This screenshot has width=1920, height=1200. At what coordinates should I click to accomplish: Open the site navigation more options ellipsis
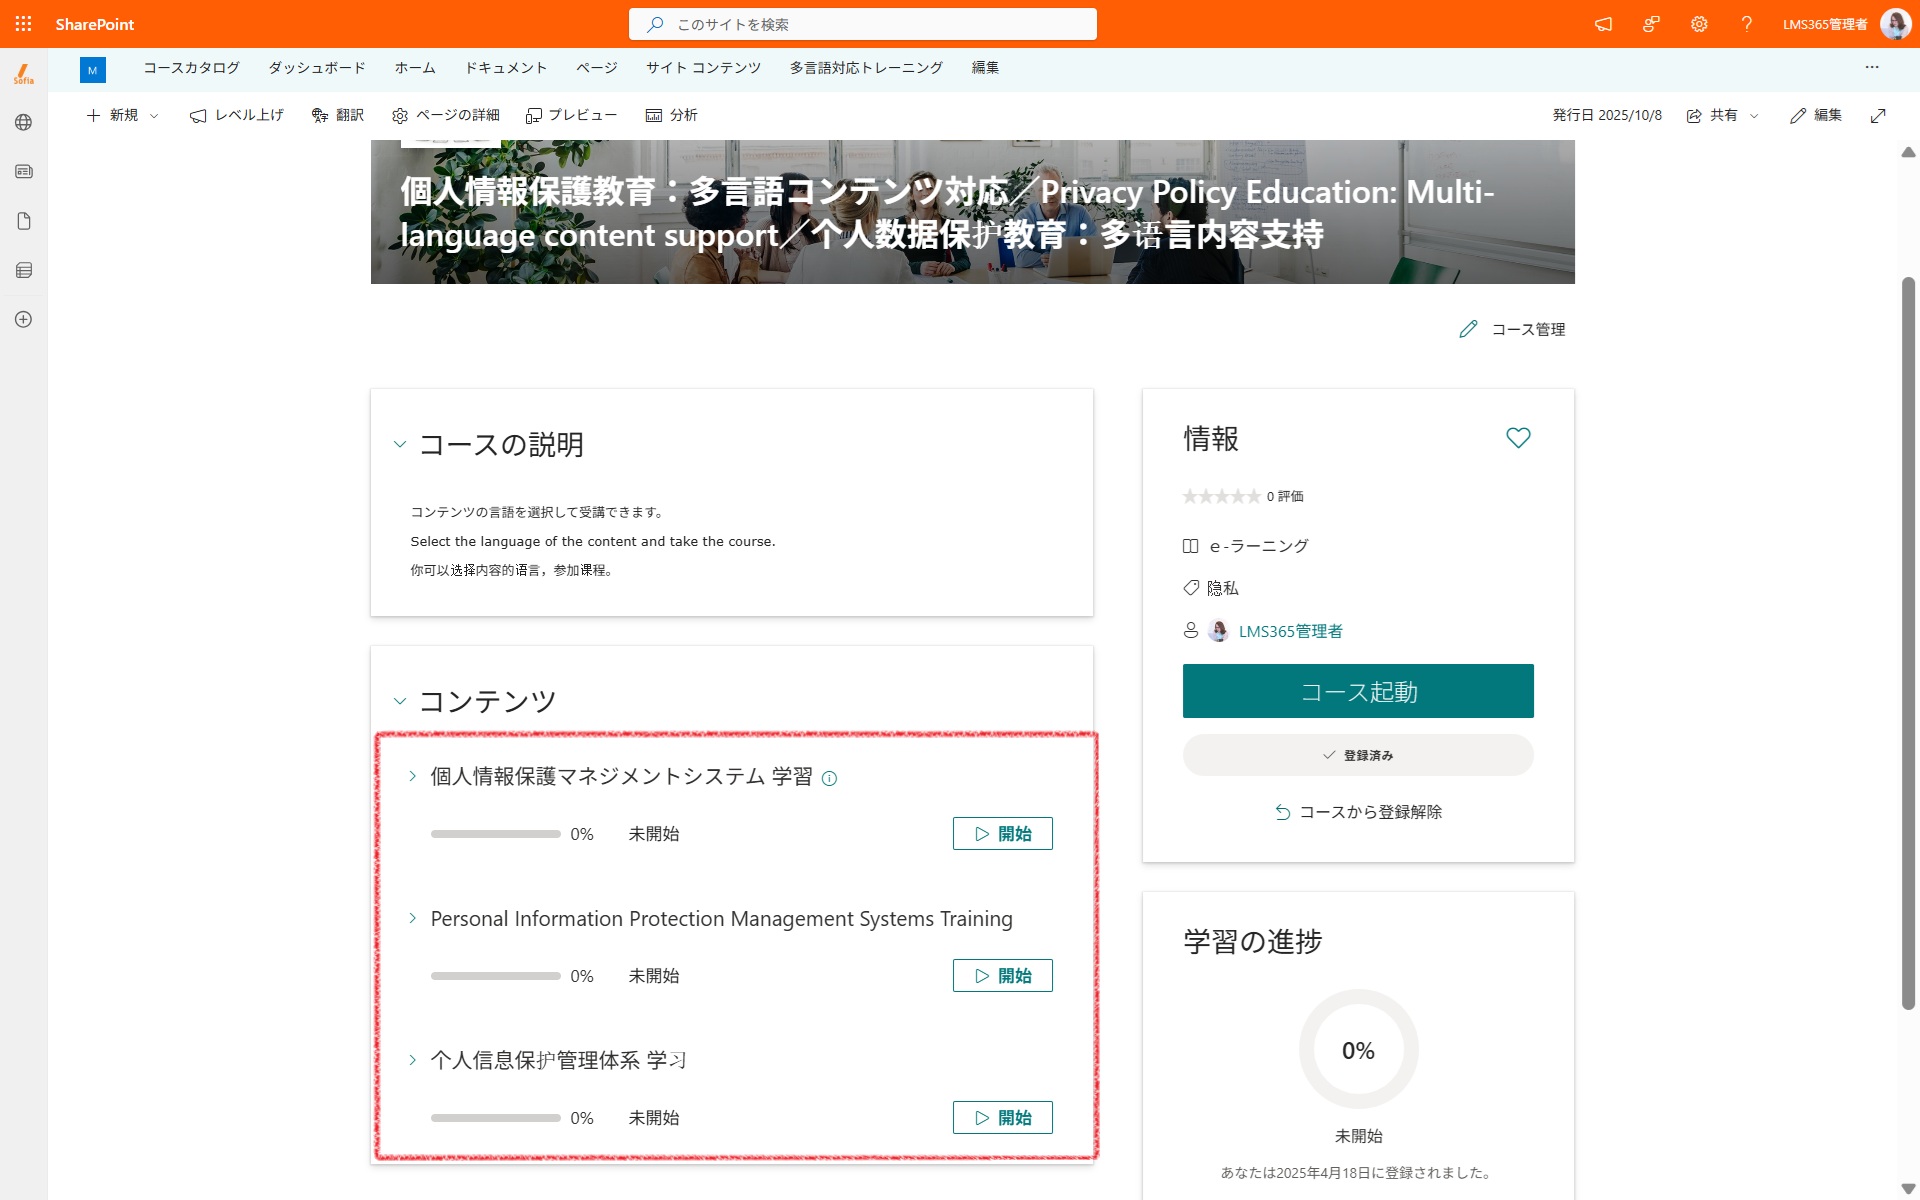1871,67
